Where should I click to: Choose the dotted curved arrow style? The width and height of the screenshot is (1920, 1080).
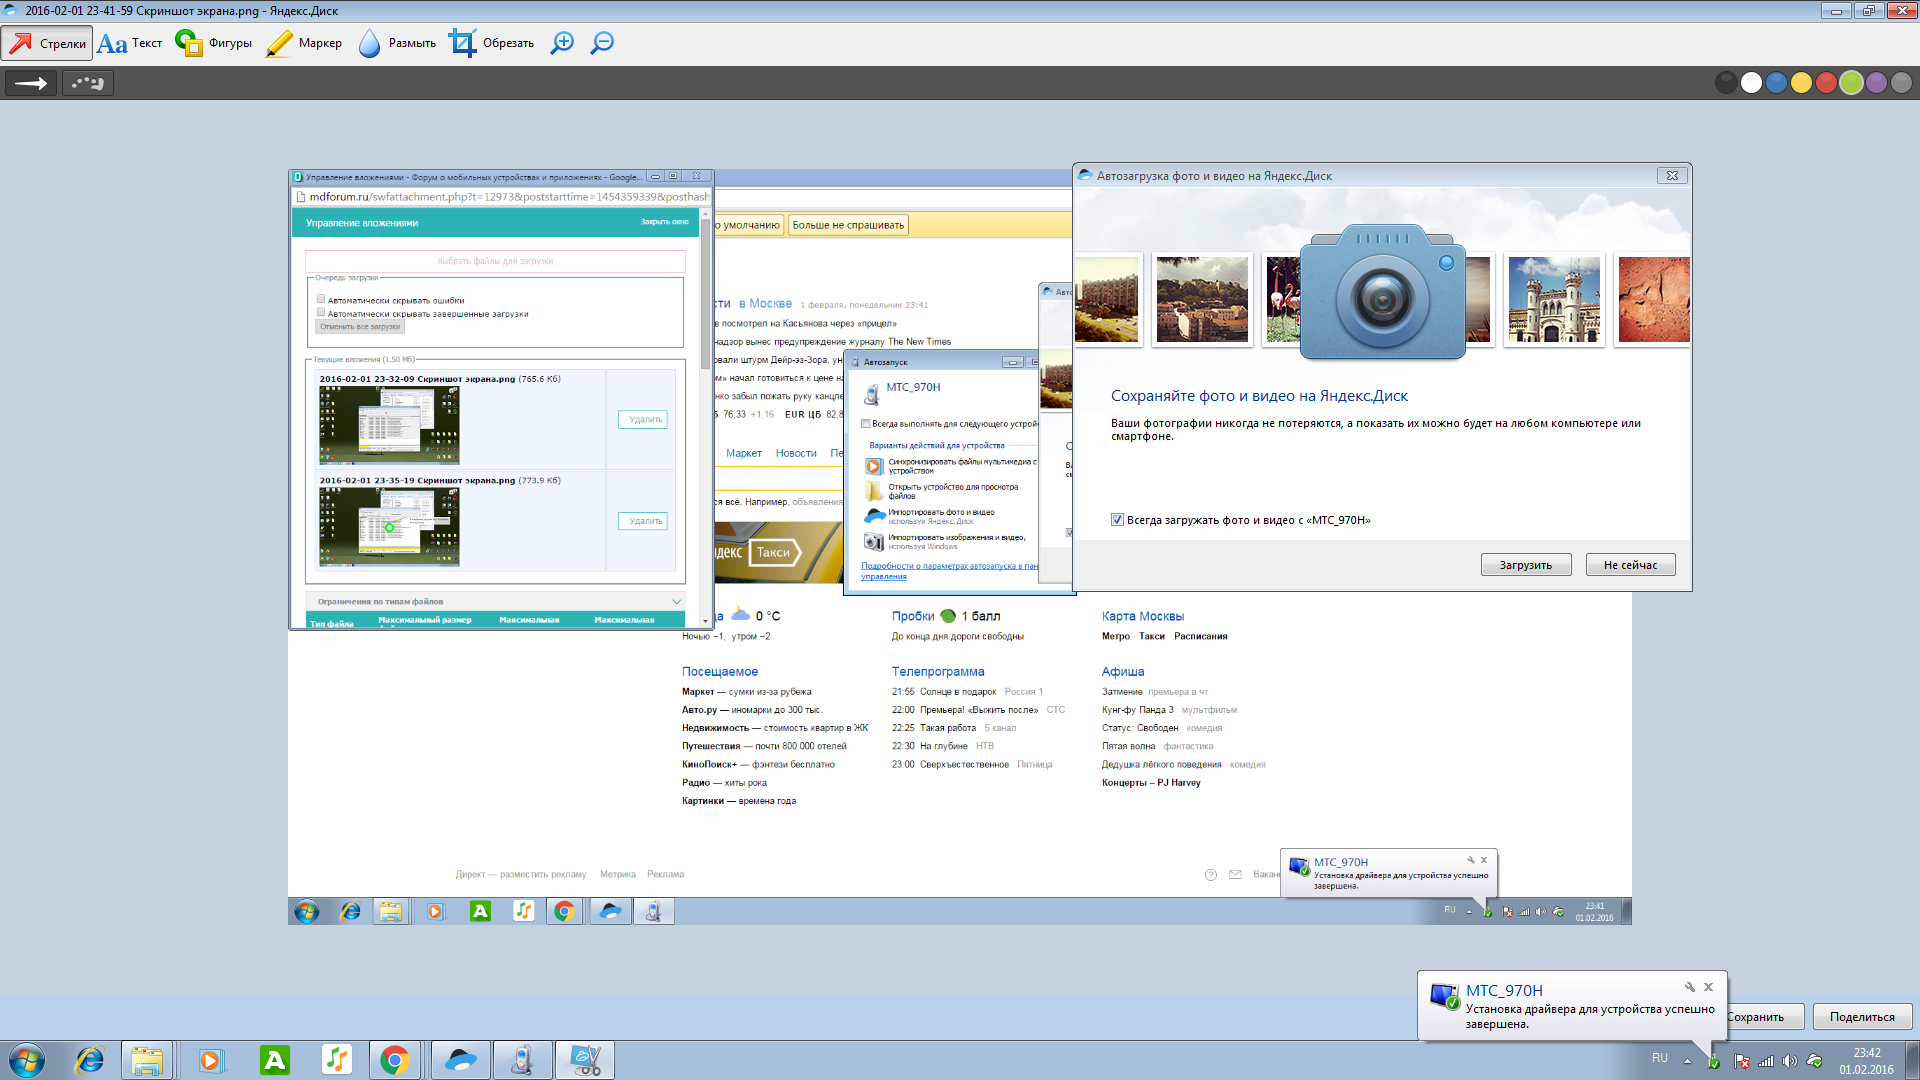[x=88, y=83]
